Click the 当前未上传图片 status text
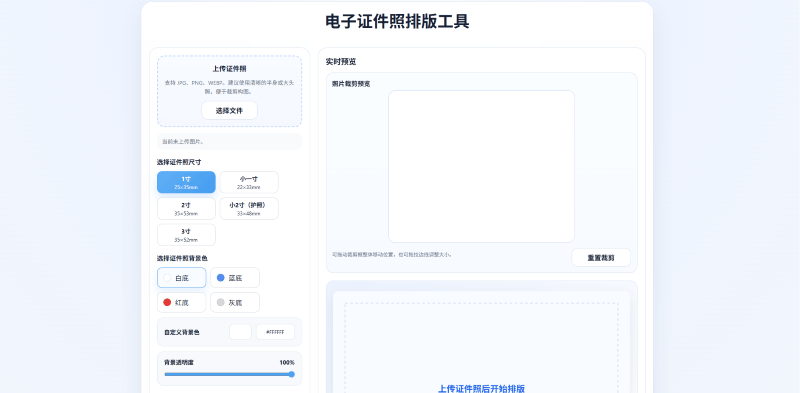The height and width of the screenshot is (393, 800). click(183, 141)
